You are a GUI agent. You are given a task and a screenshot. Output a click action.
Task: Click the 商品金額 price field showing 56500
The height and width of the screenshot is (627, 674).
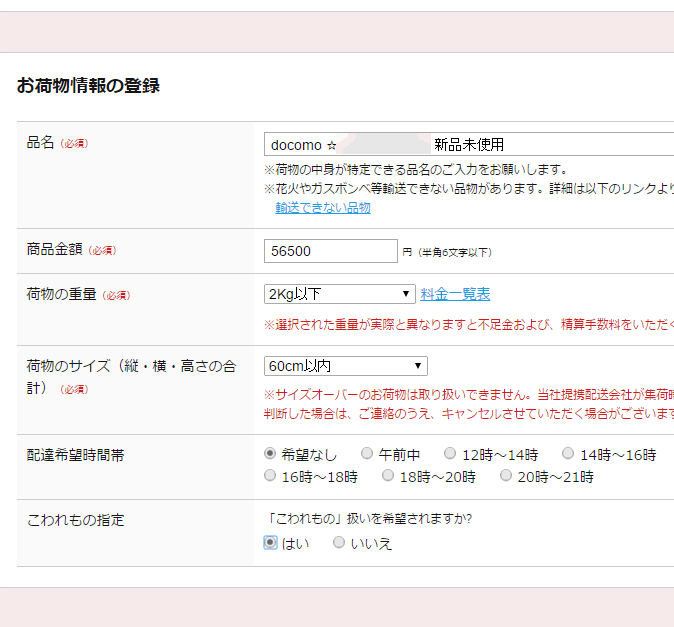tap(330, 251)
